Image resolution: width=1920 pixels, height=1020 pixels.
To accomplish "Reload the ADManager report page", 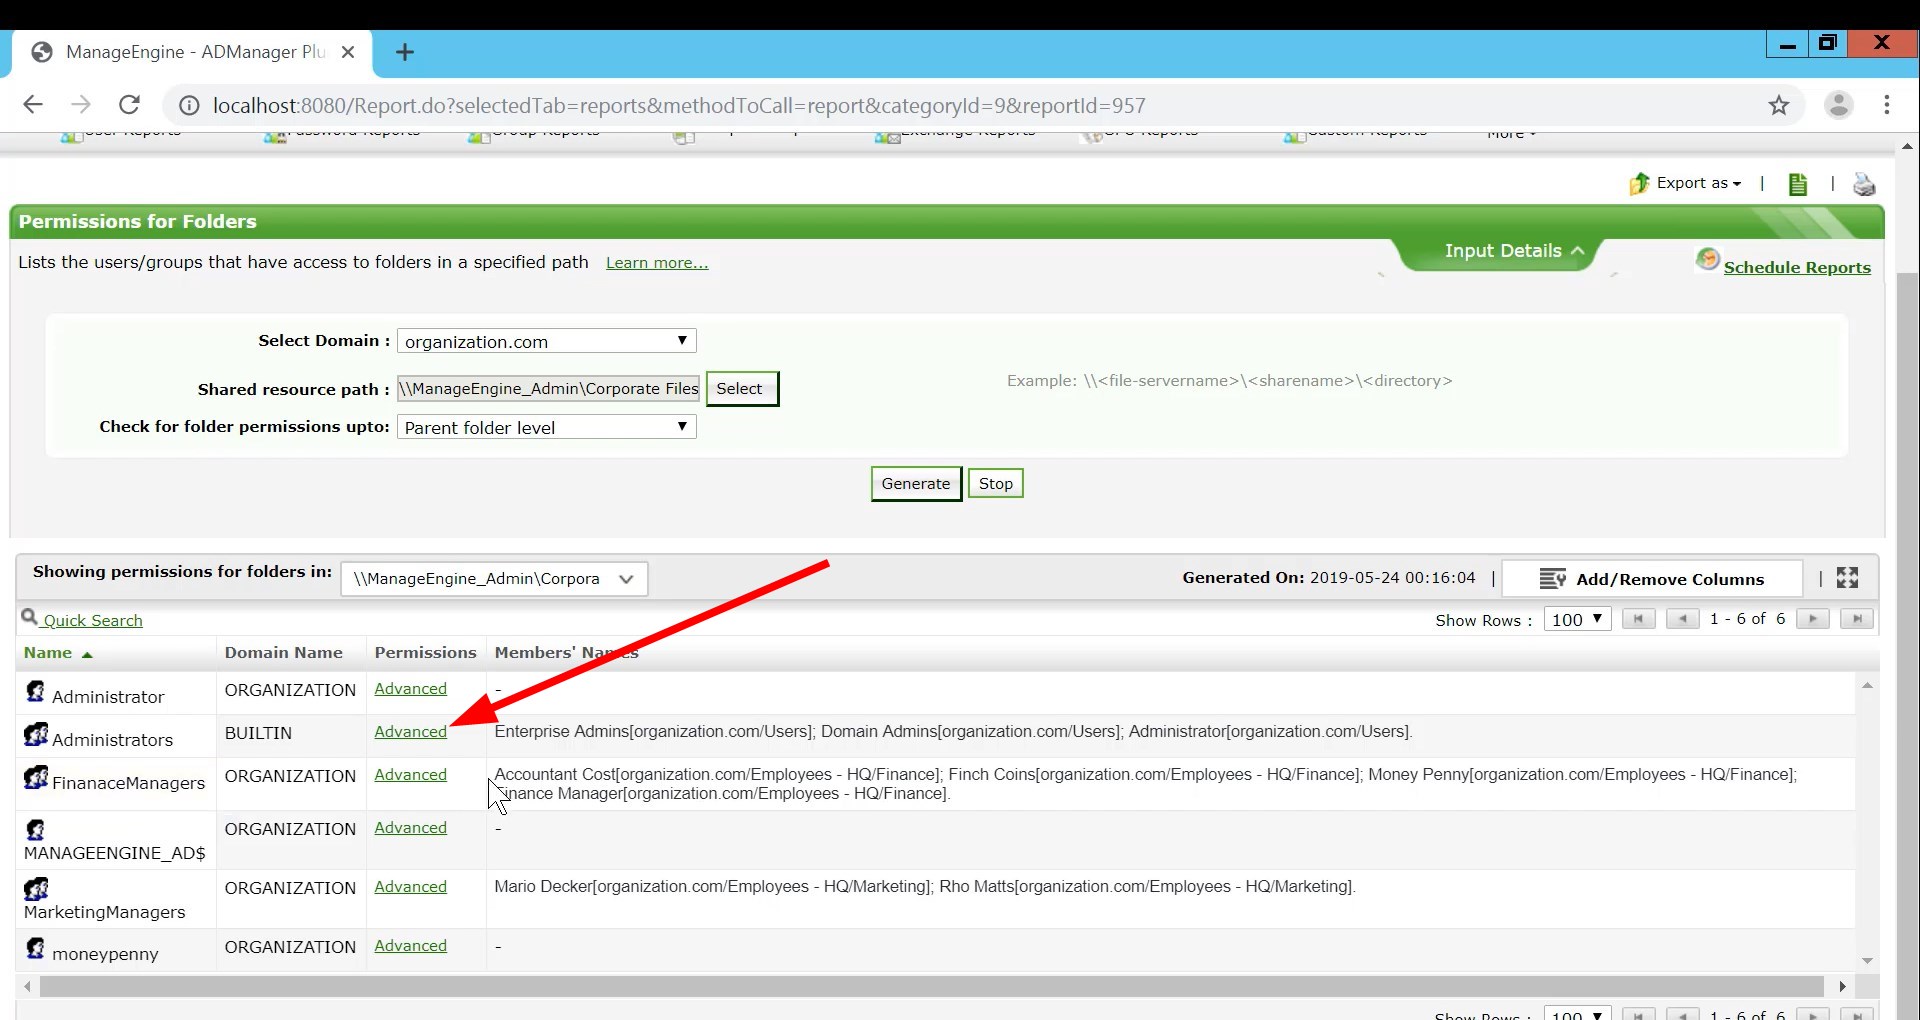I will [129, 105].
